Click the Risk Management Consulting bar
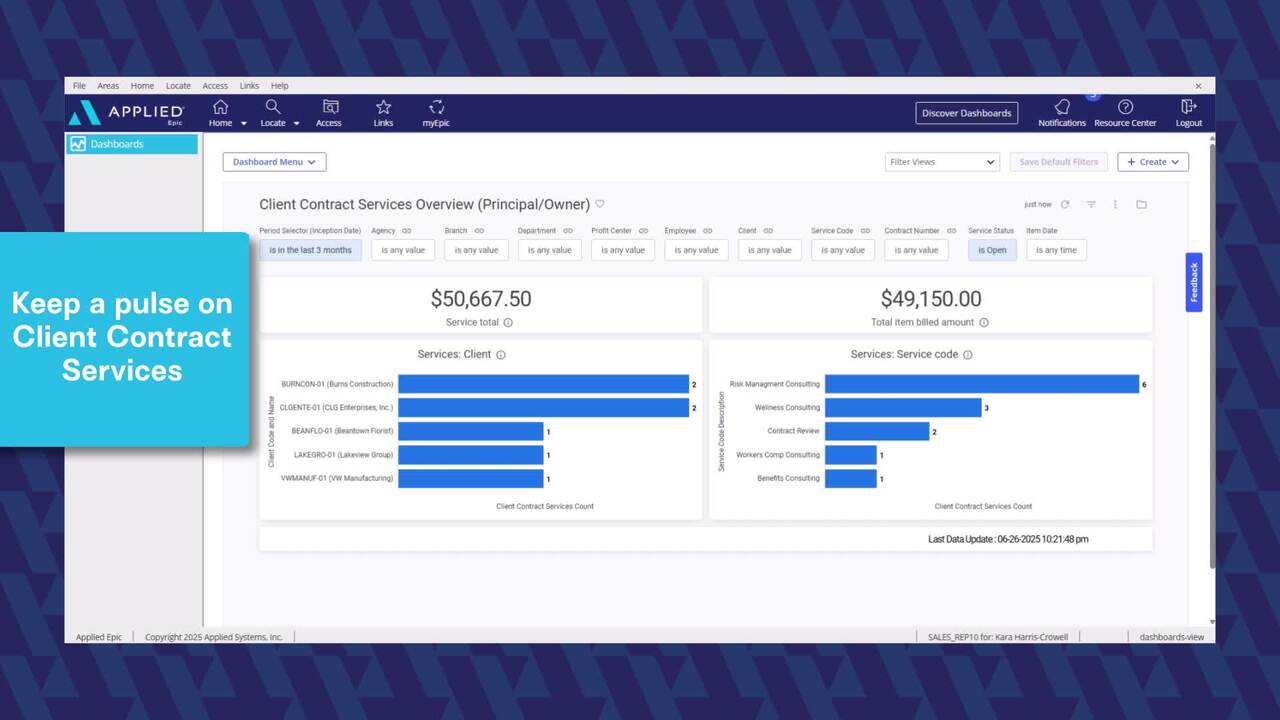This screenshot has height=720, width=1280. point(981,384)
